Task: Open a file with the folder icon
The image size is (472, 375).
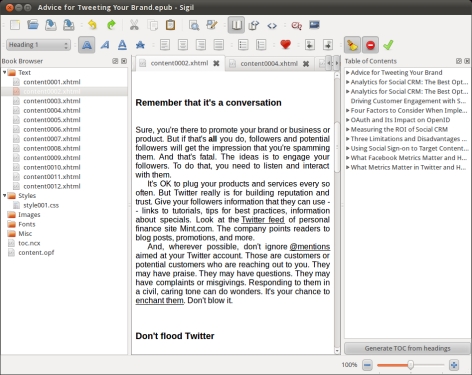Action: coord(33,25)
